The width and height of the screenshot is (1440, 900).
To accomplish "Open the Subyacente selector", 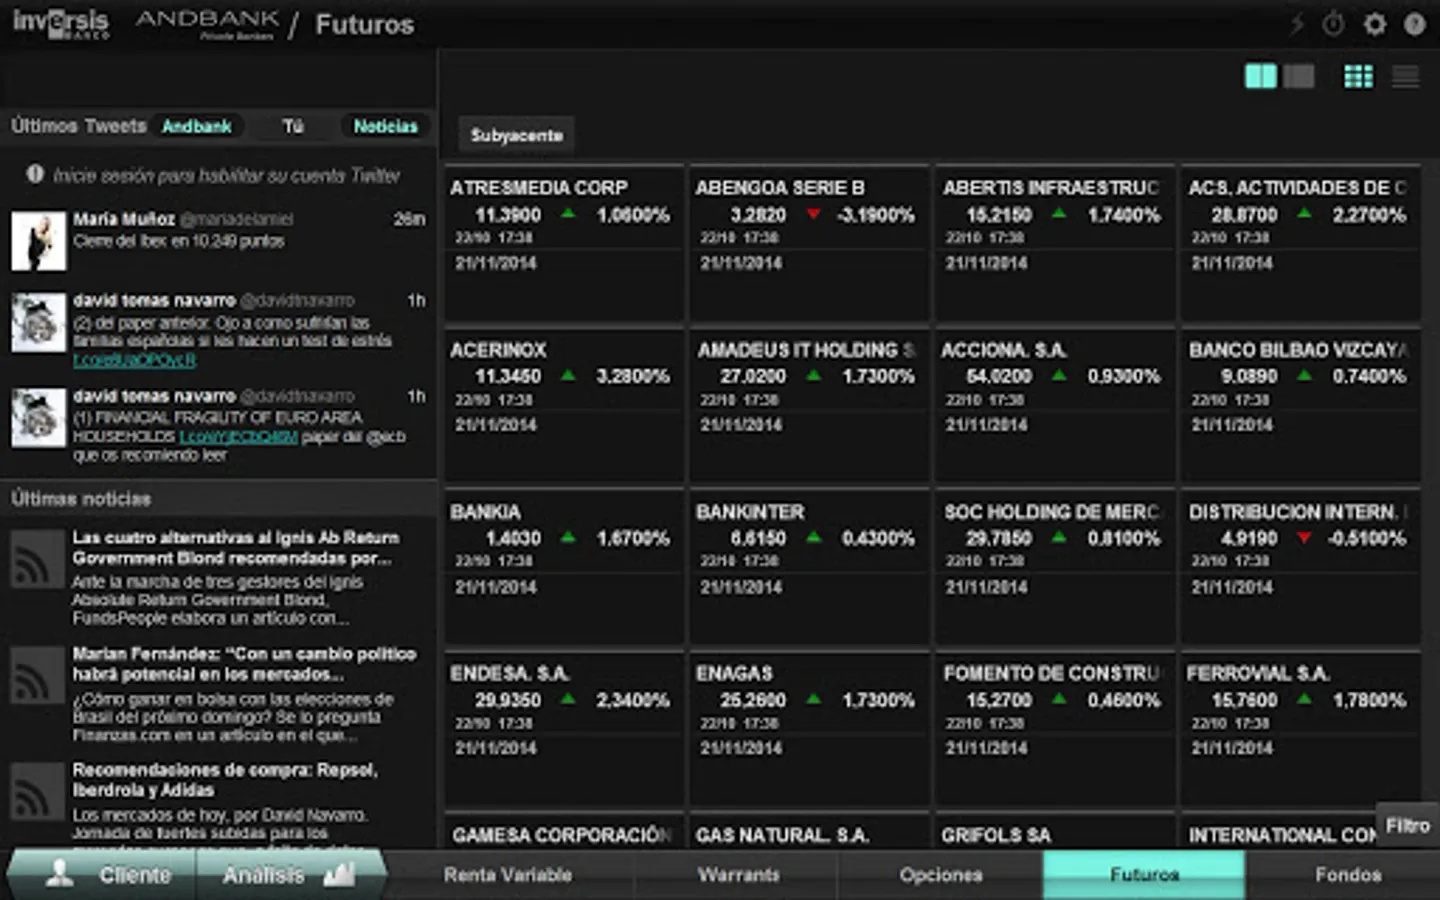I will coord(516,135).
